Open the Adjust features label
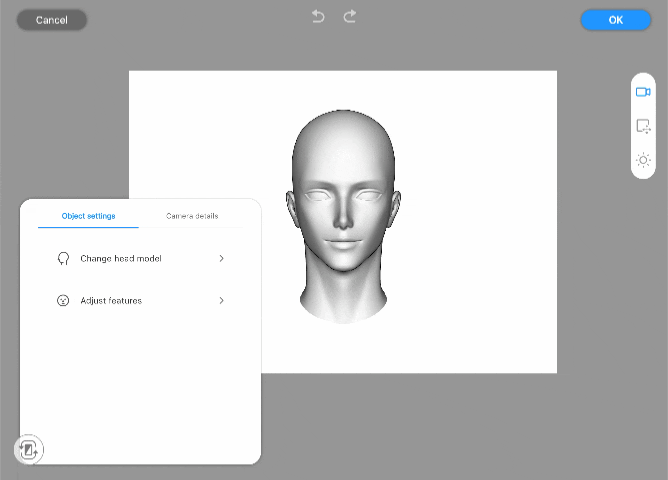The height and width of the screenshot is (480, 668). [111, 301]
